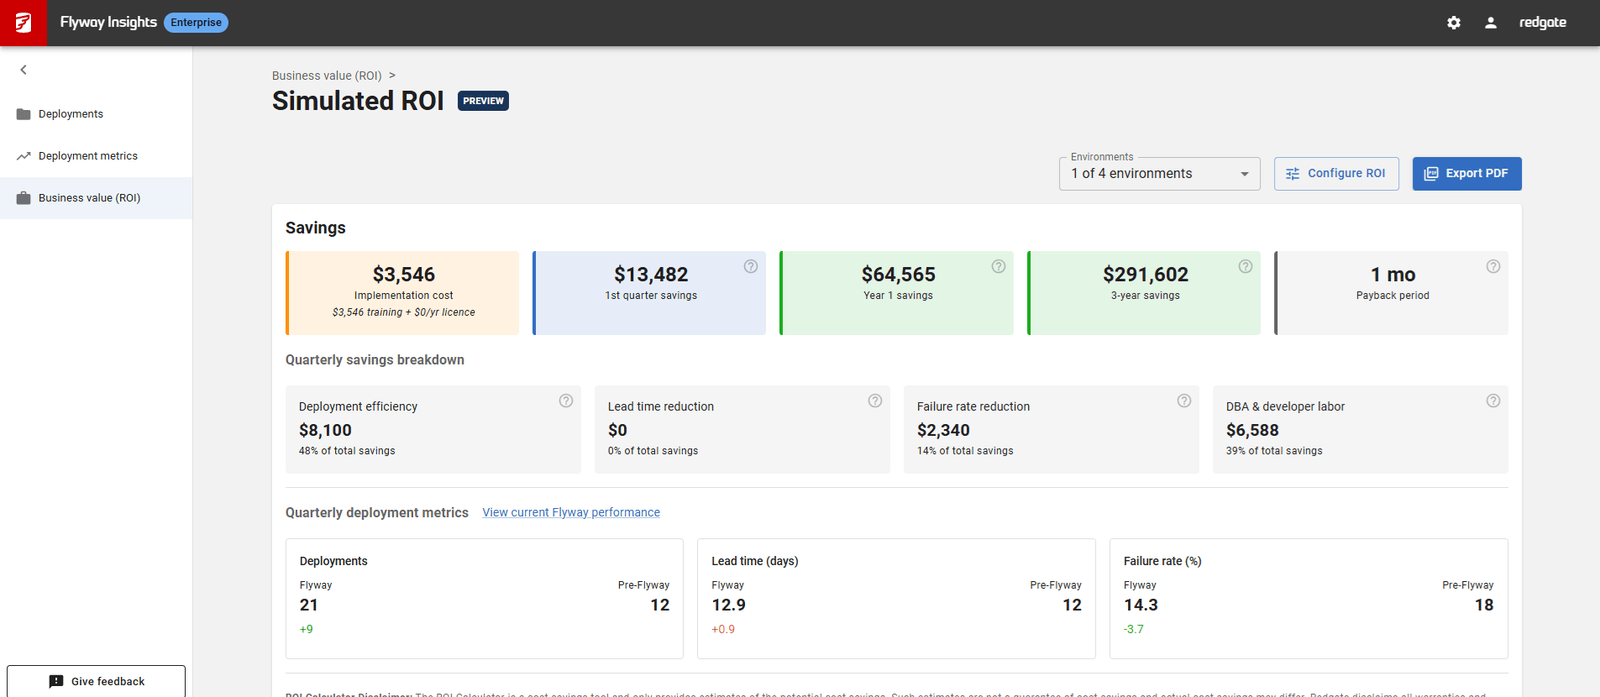Screen dimensions: 1600x697
Task: Click $64,565 Year 1 savings value
Action: click(x=898, y=274)
